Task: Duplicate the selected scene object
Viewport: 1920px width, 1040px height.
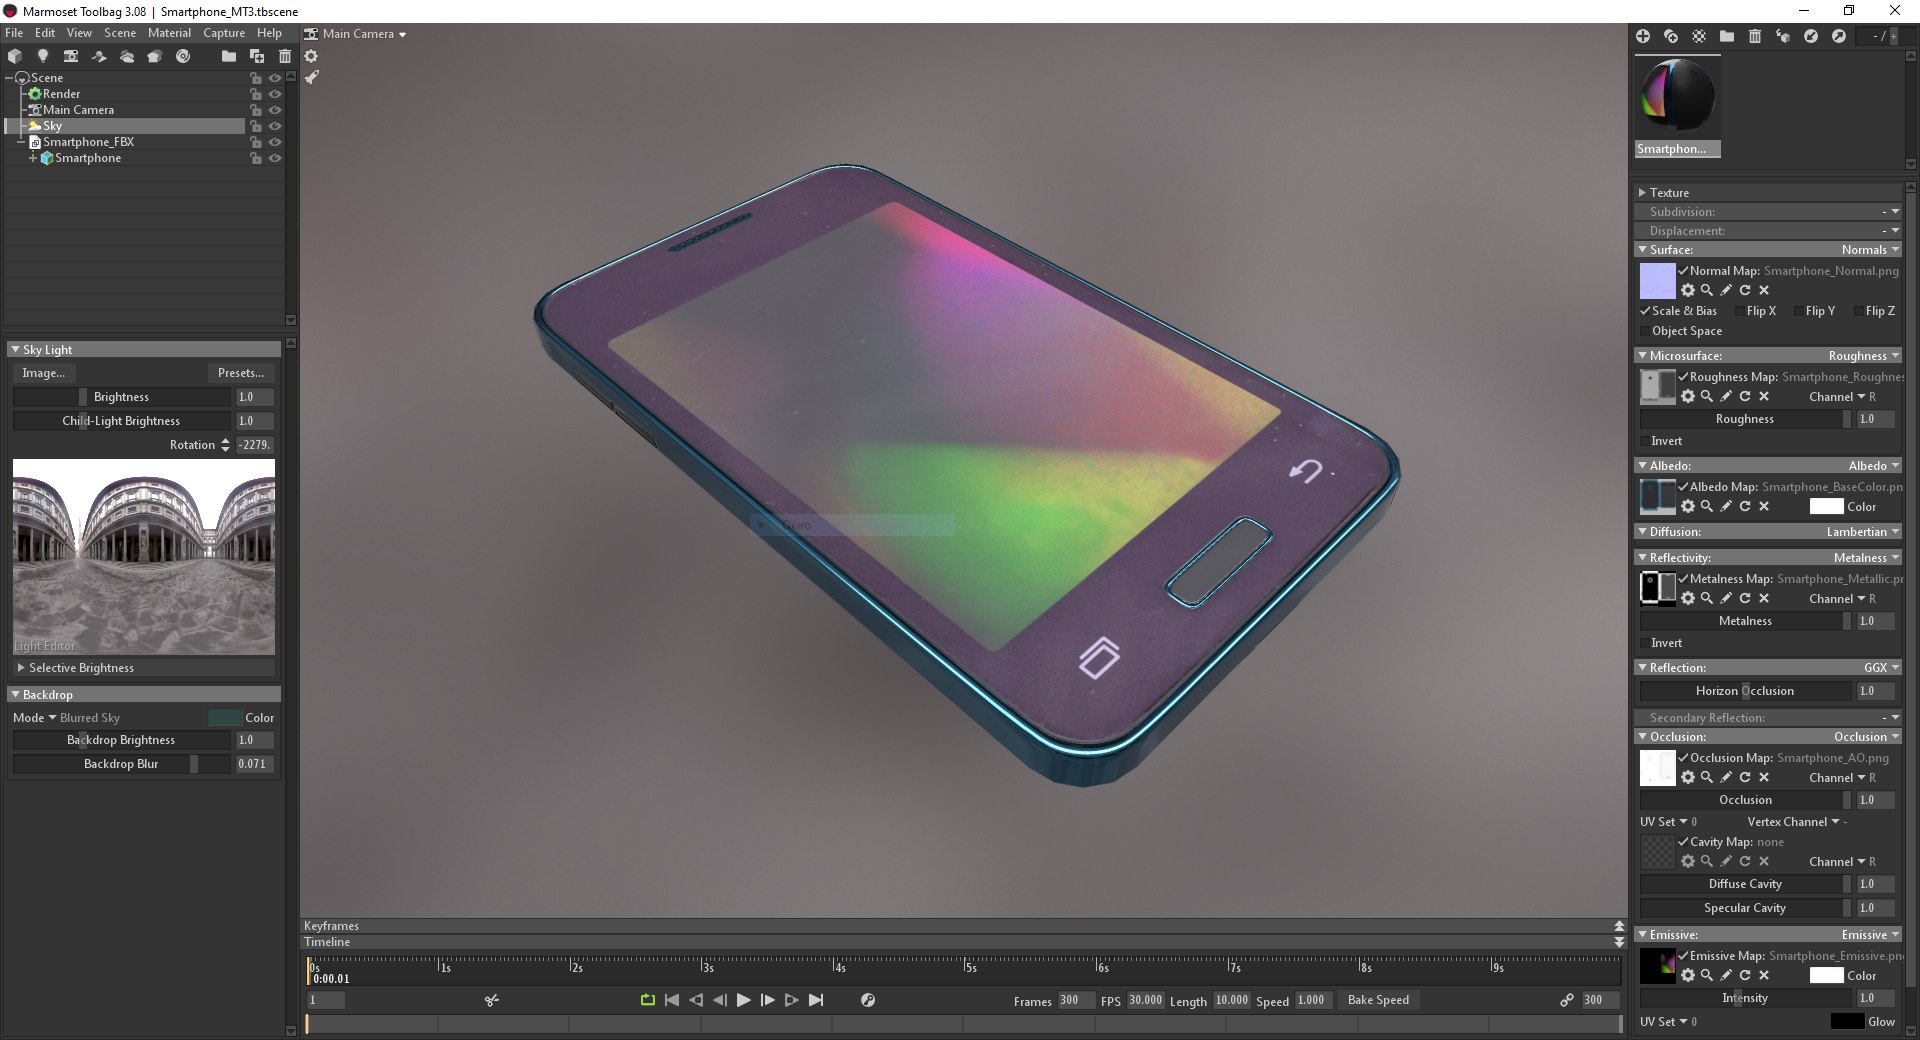Action: (x=257, y=56)
